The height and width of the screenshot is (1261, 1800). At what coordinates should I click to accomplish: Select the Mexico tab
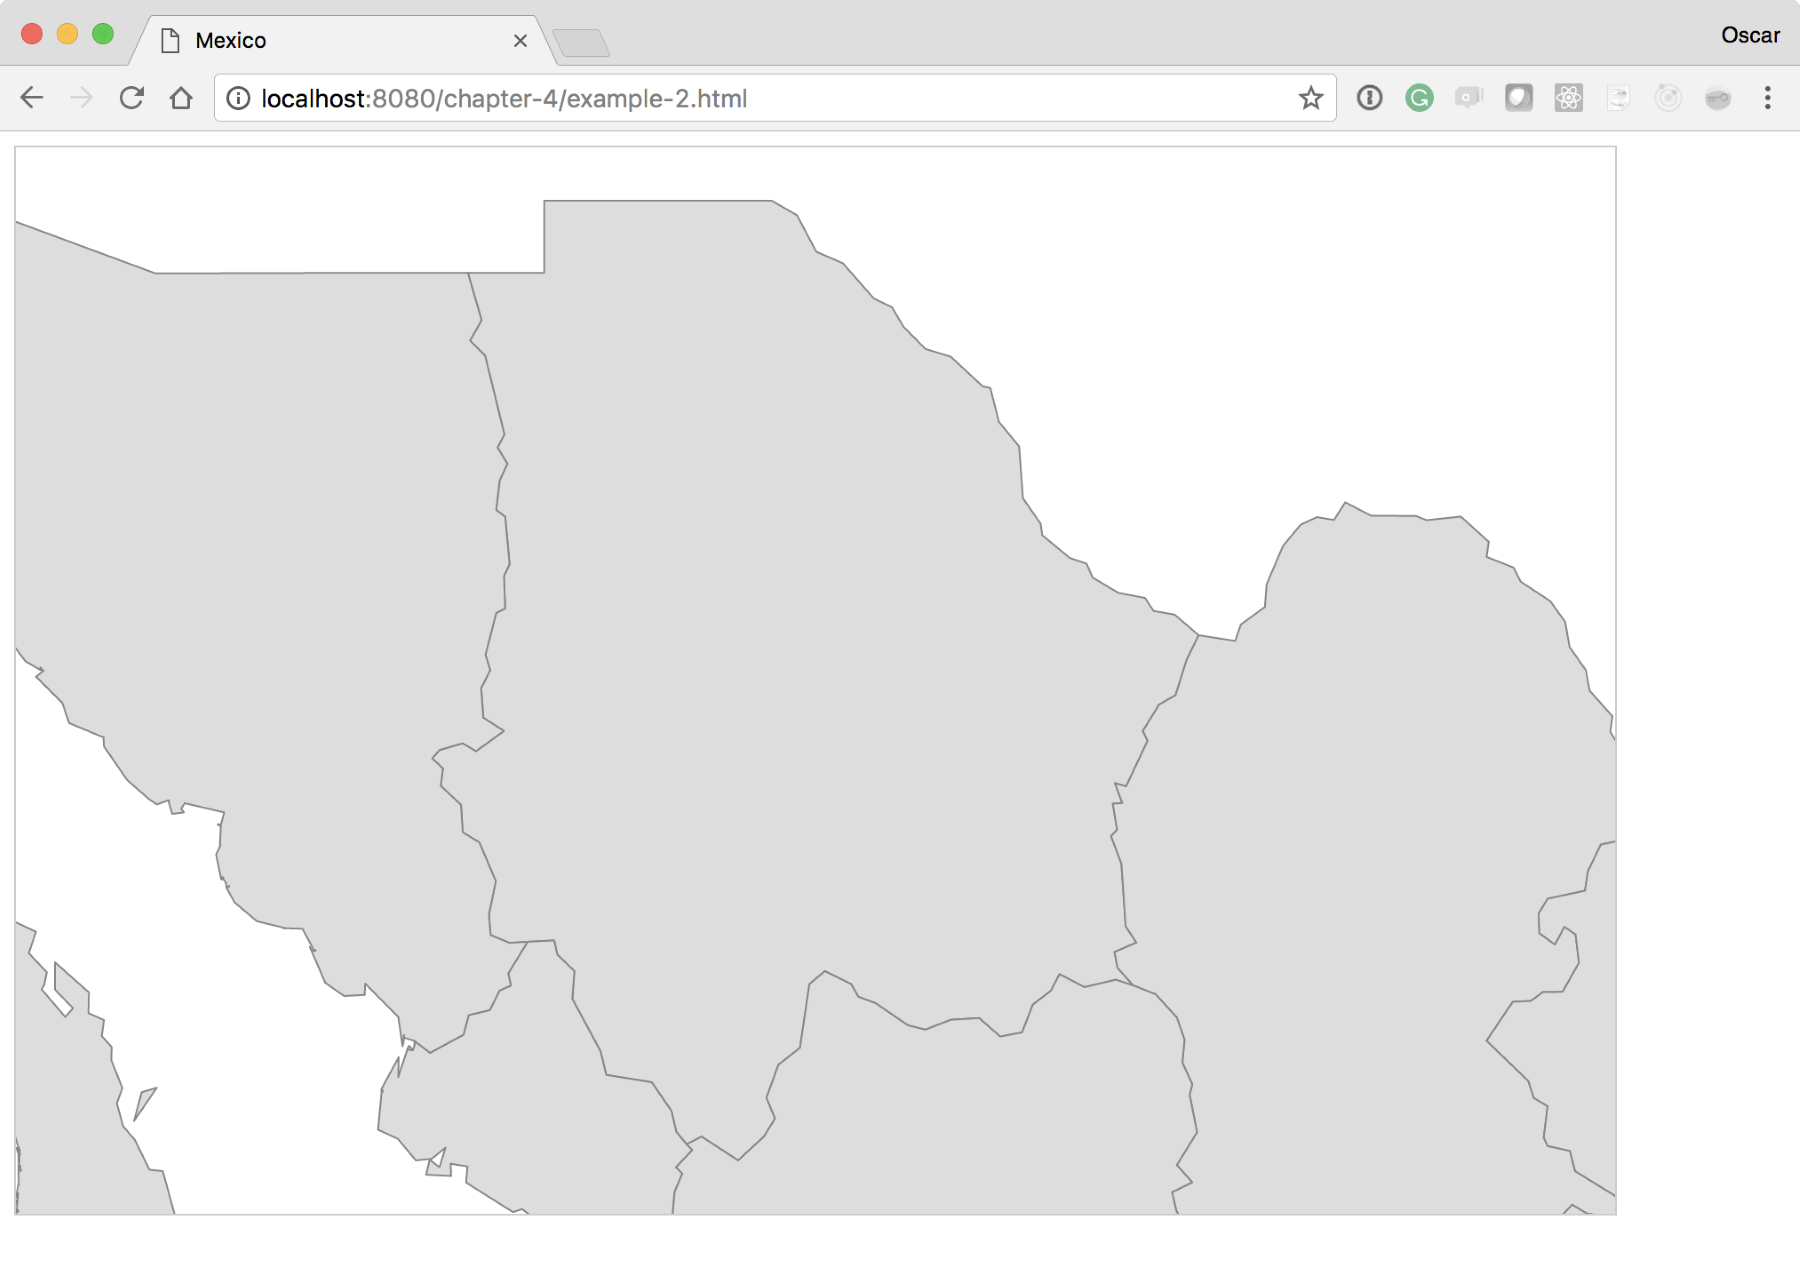tap(342, 40)
